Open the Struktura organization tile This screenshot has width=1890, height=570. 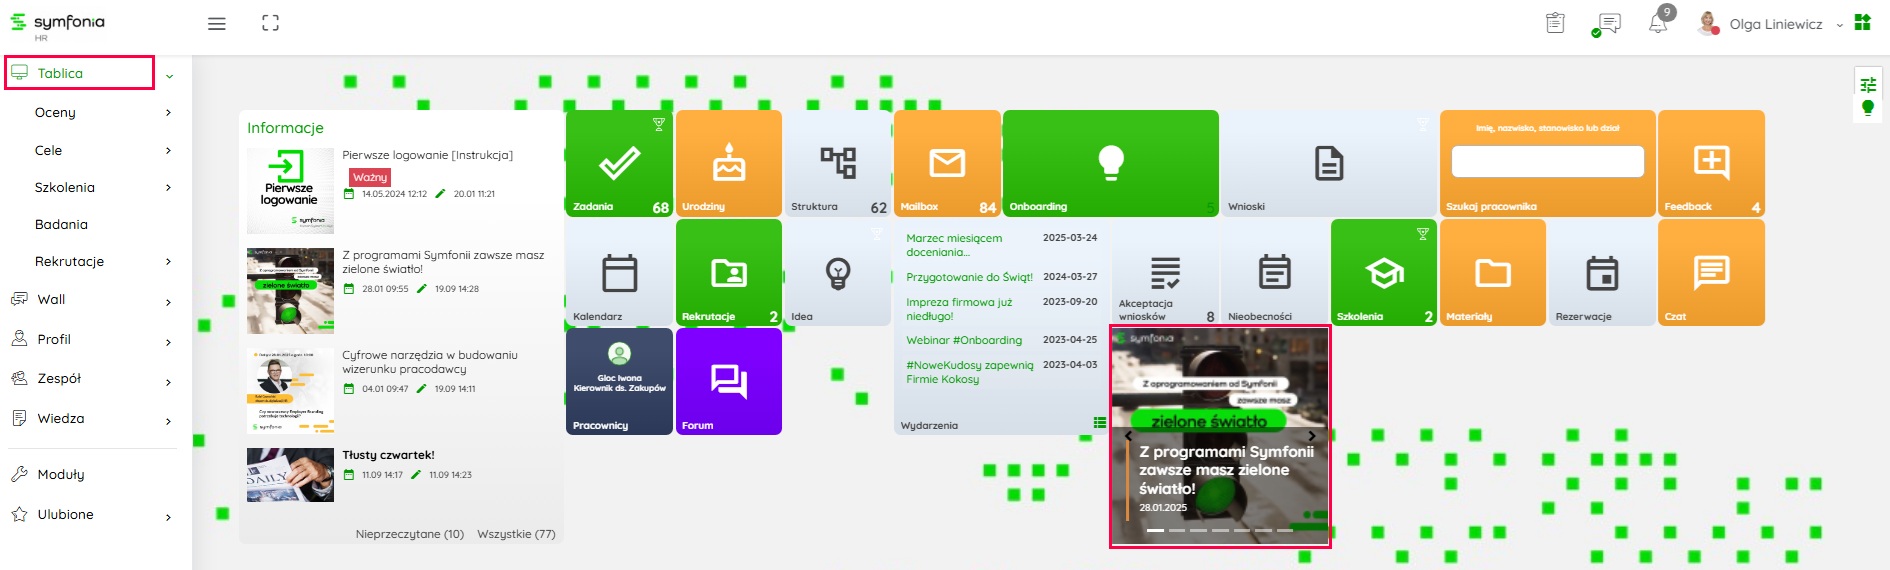[x=837, y=163]
